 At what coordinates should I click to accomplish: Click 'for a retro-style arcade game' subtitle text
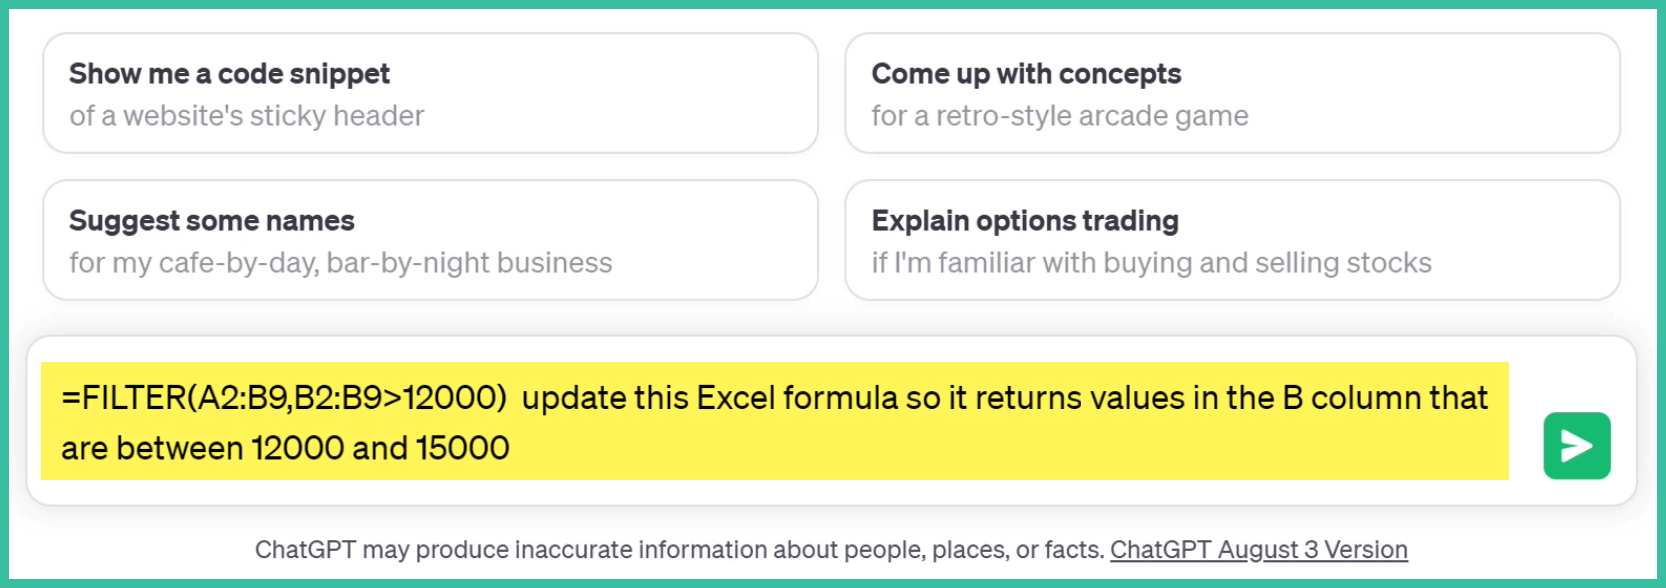click(x=1060, y=116)
